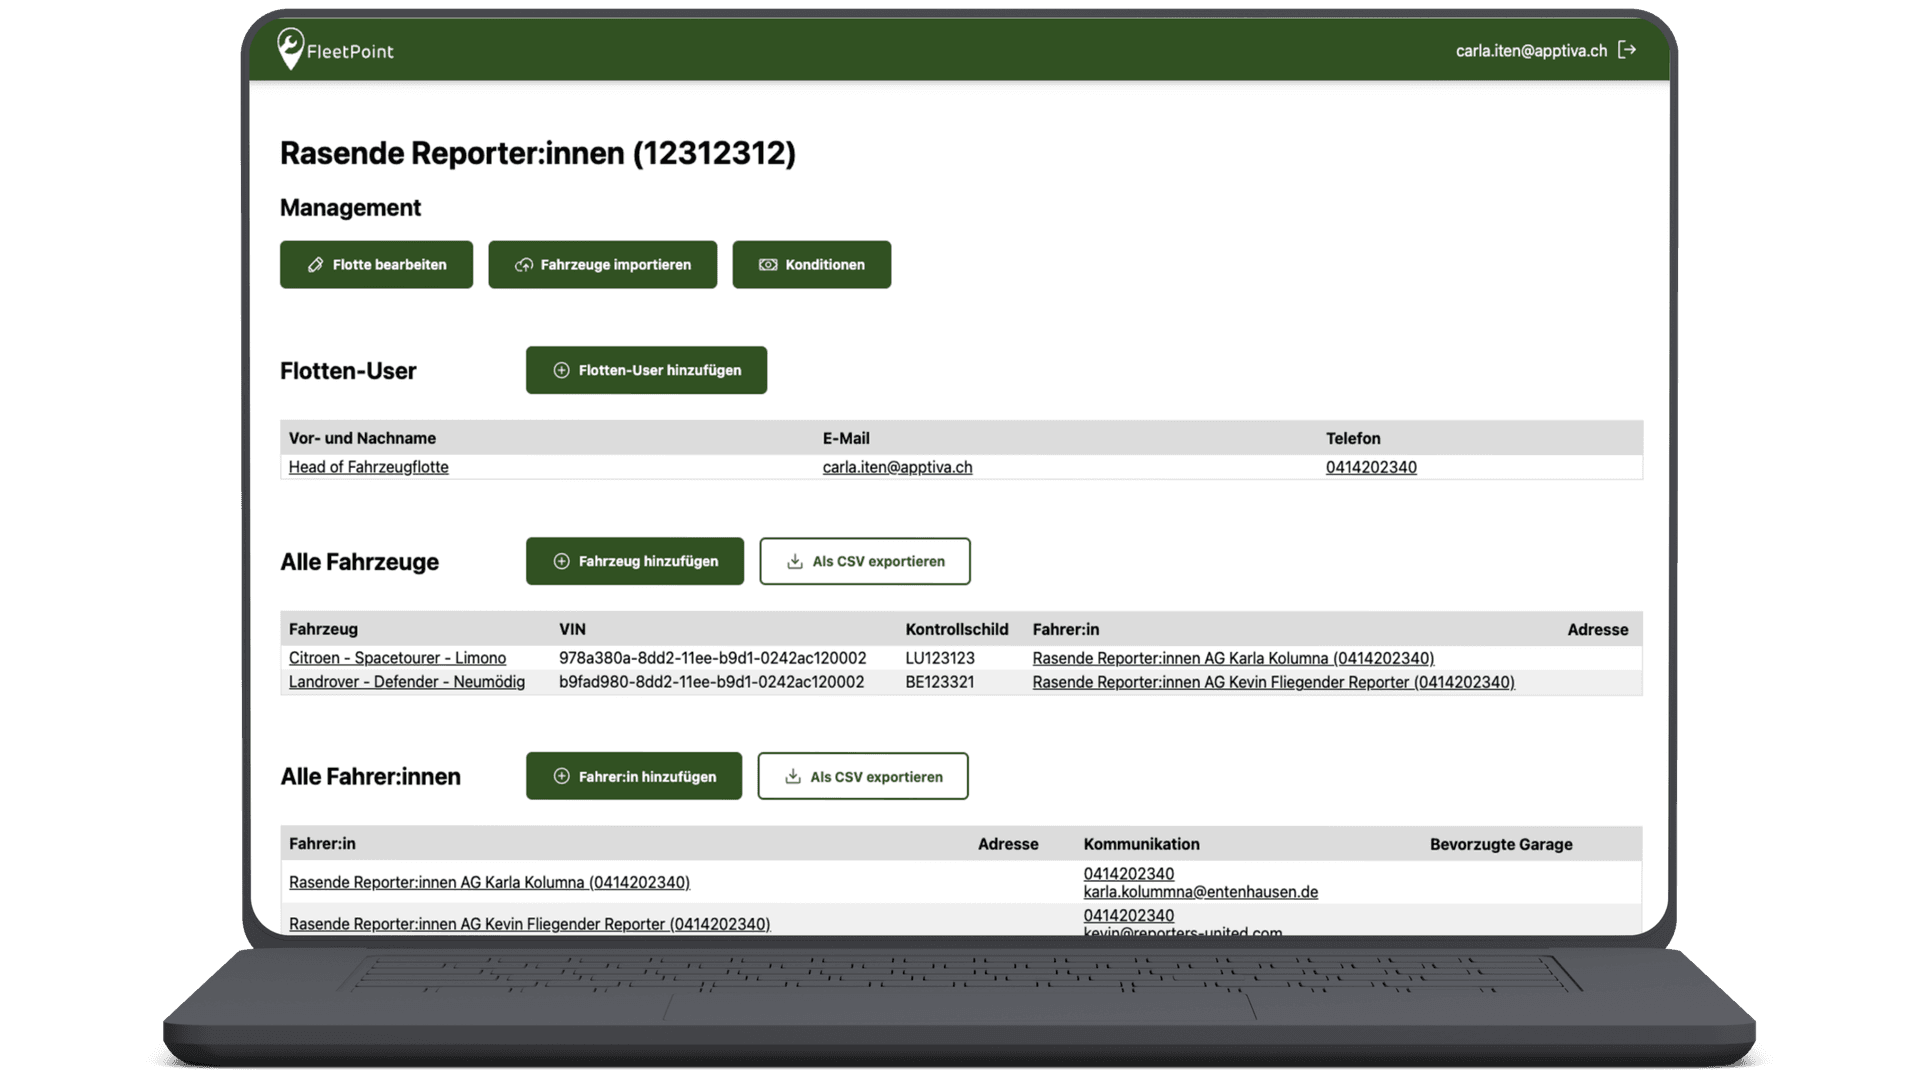Screen dimensions: 1920x1080
Task: Click plus icon on Fahrer:in hinzufügen
Action: (x=561, y=776)
